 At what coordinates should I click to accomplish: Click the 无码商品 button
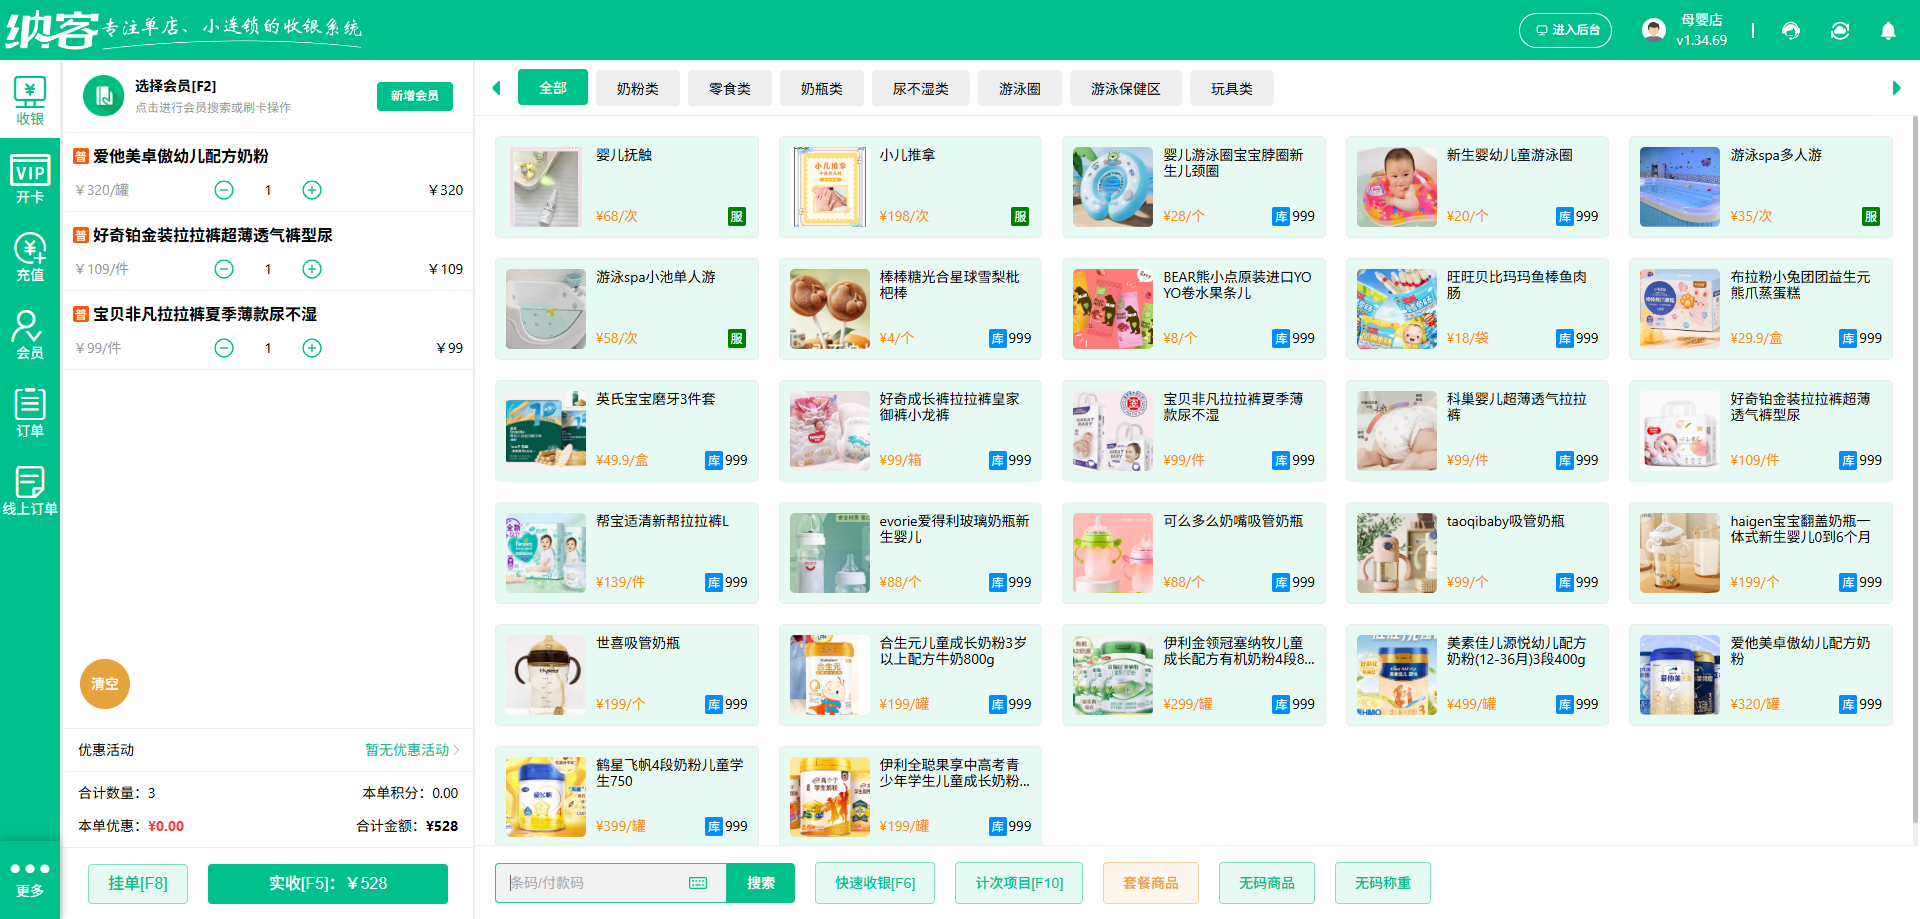[x=1267, y=883]
